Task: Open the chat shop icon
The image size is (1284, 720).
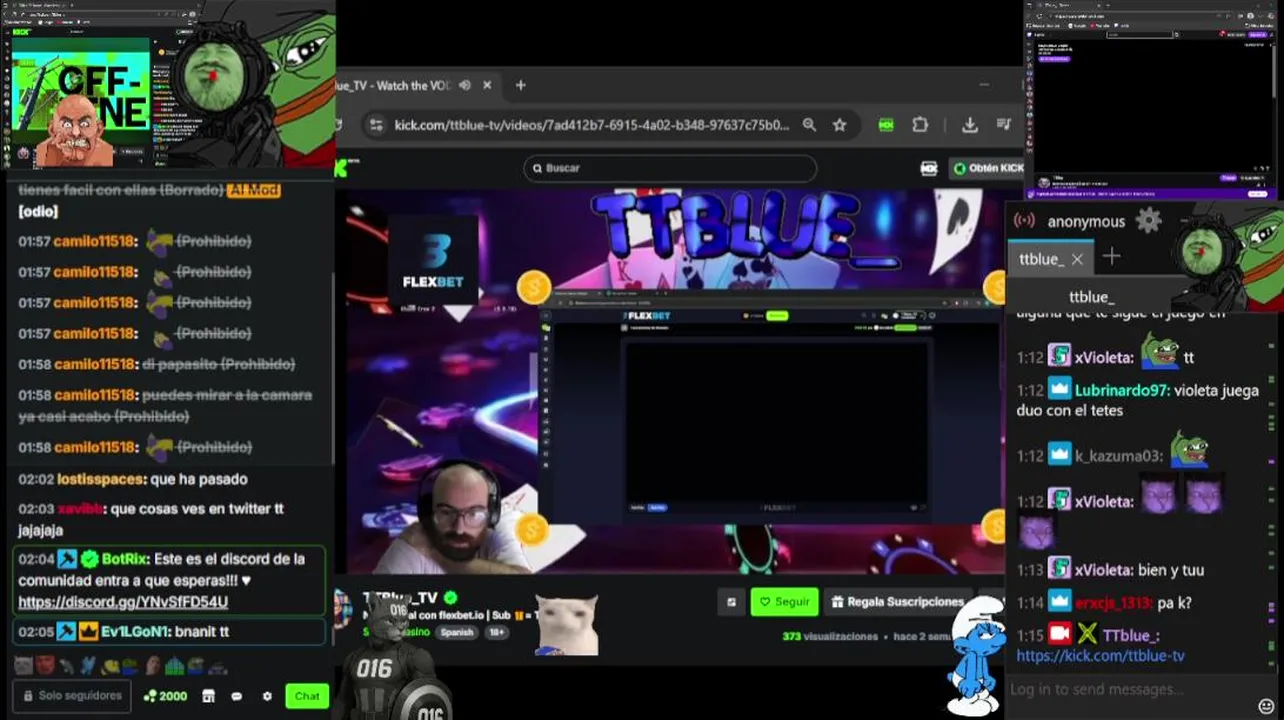Action: click(208, 696)
